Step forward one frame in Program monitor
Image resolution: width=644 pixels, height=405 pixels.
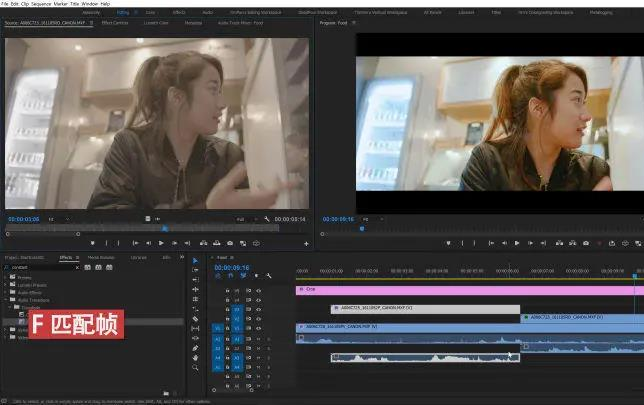pyautogui.click(x=530, y=243)
